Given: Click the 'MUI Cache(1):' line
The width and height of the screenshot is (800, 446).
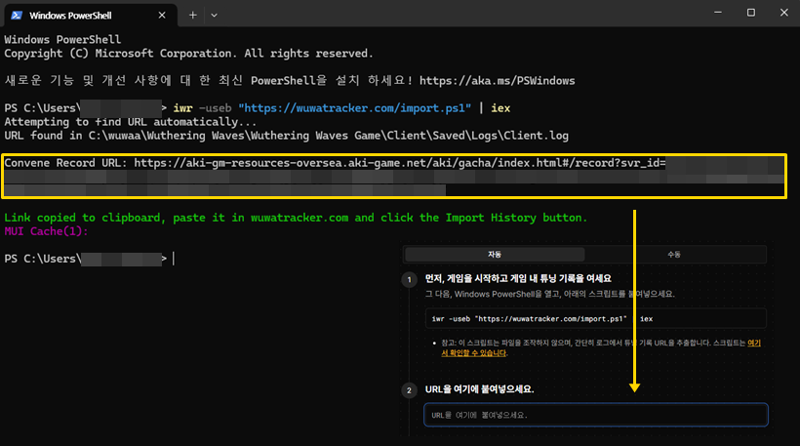Looking at the screenshot, I should click(x=46, y=232).
